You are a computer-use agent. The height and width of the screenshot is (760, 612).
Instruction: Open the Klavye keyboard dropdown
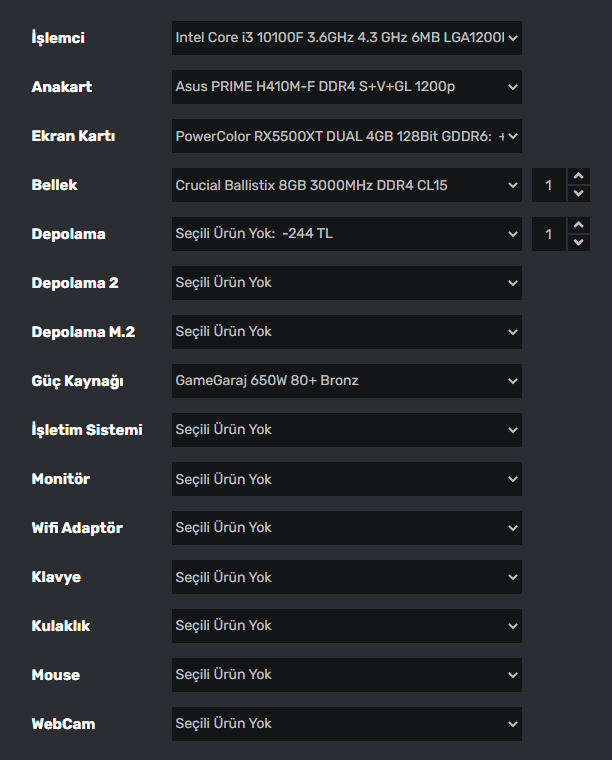tap(346, 577)
